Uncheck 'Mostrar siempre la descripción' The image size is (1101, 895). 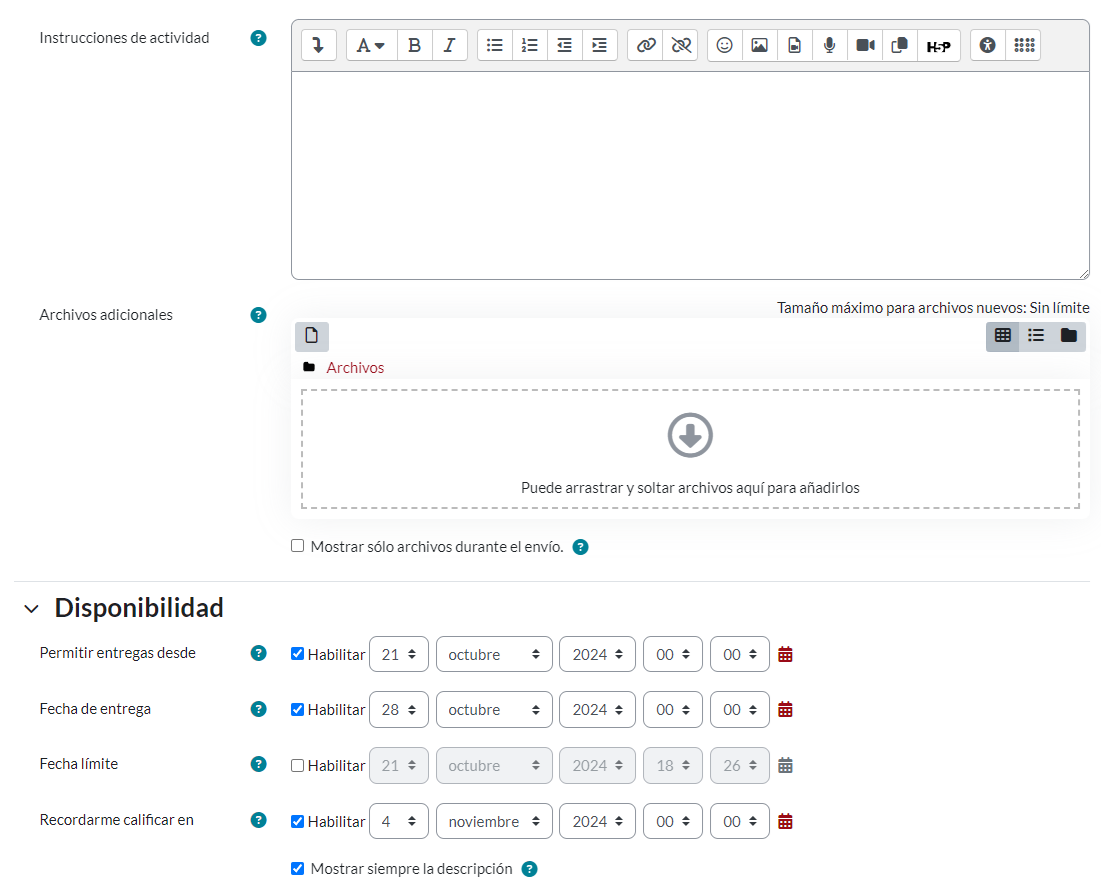tap(297, 868)
